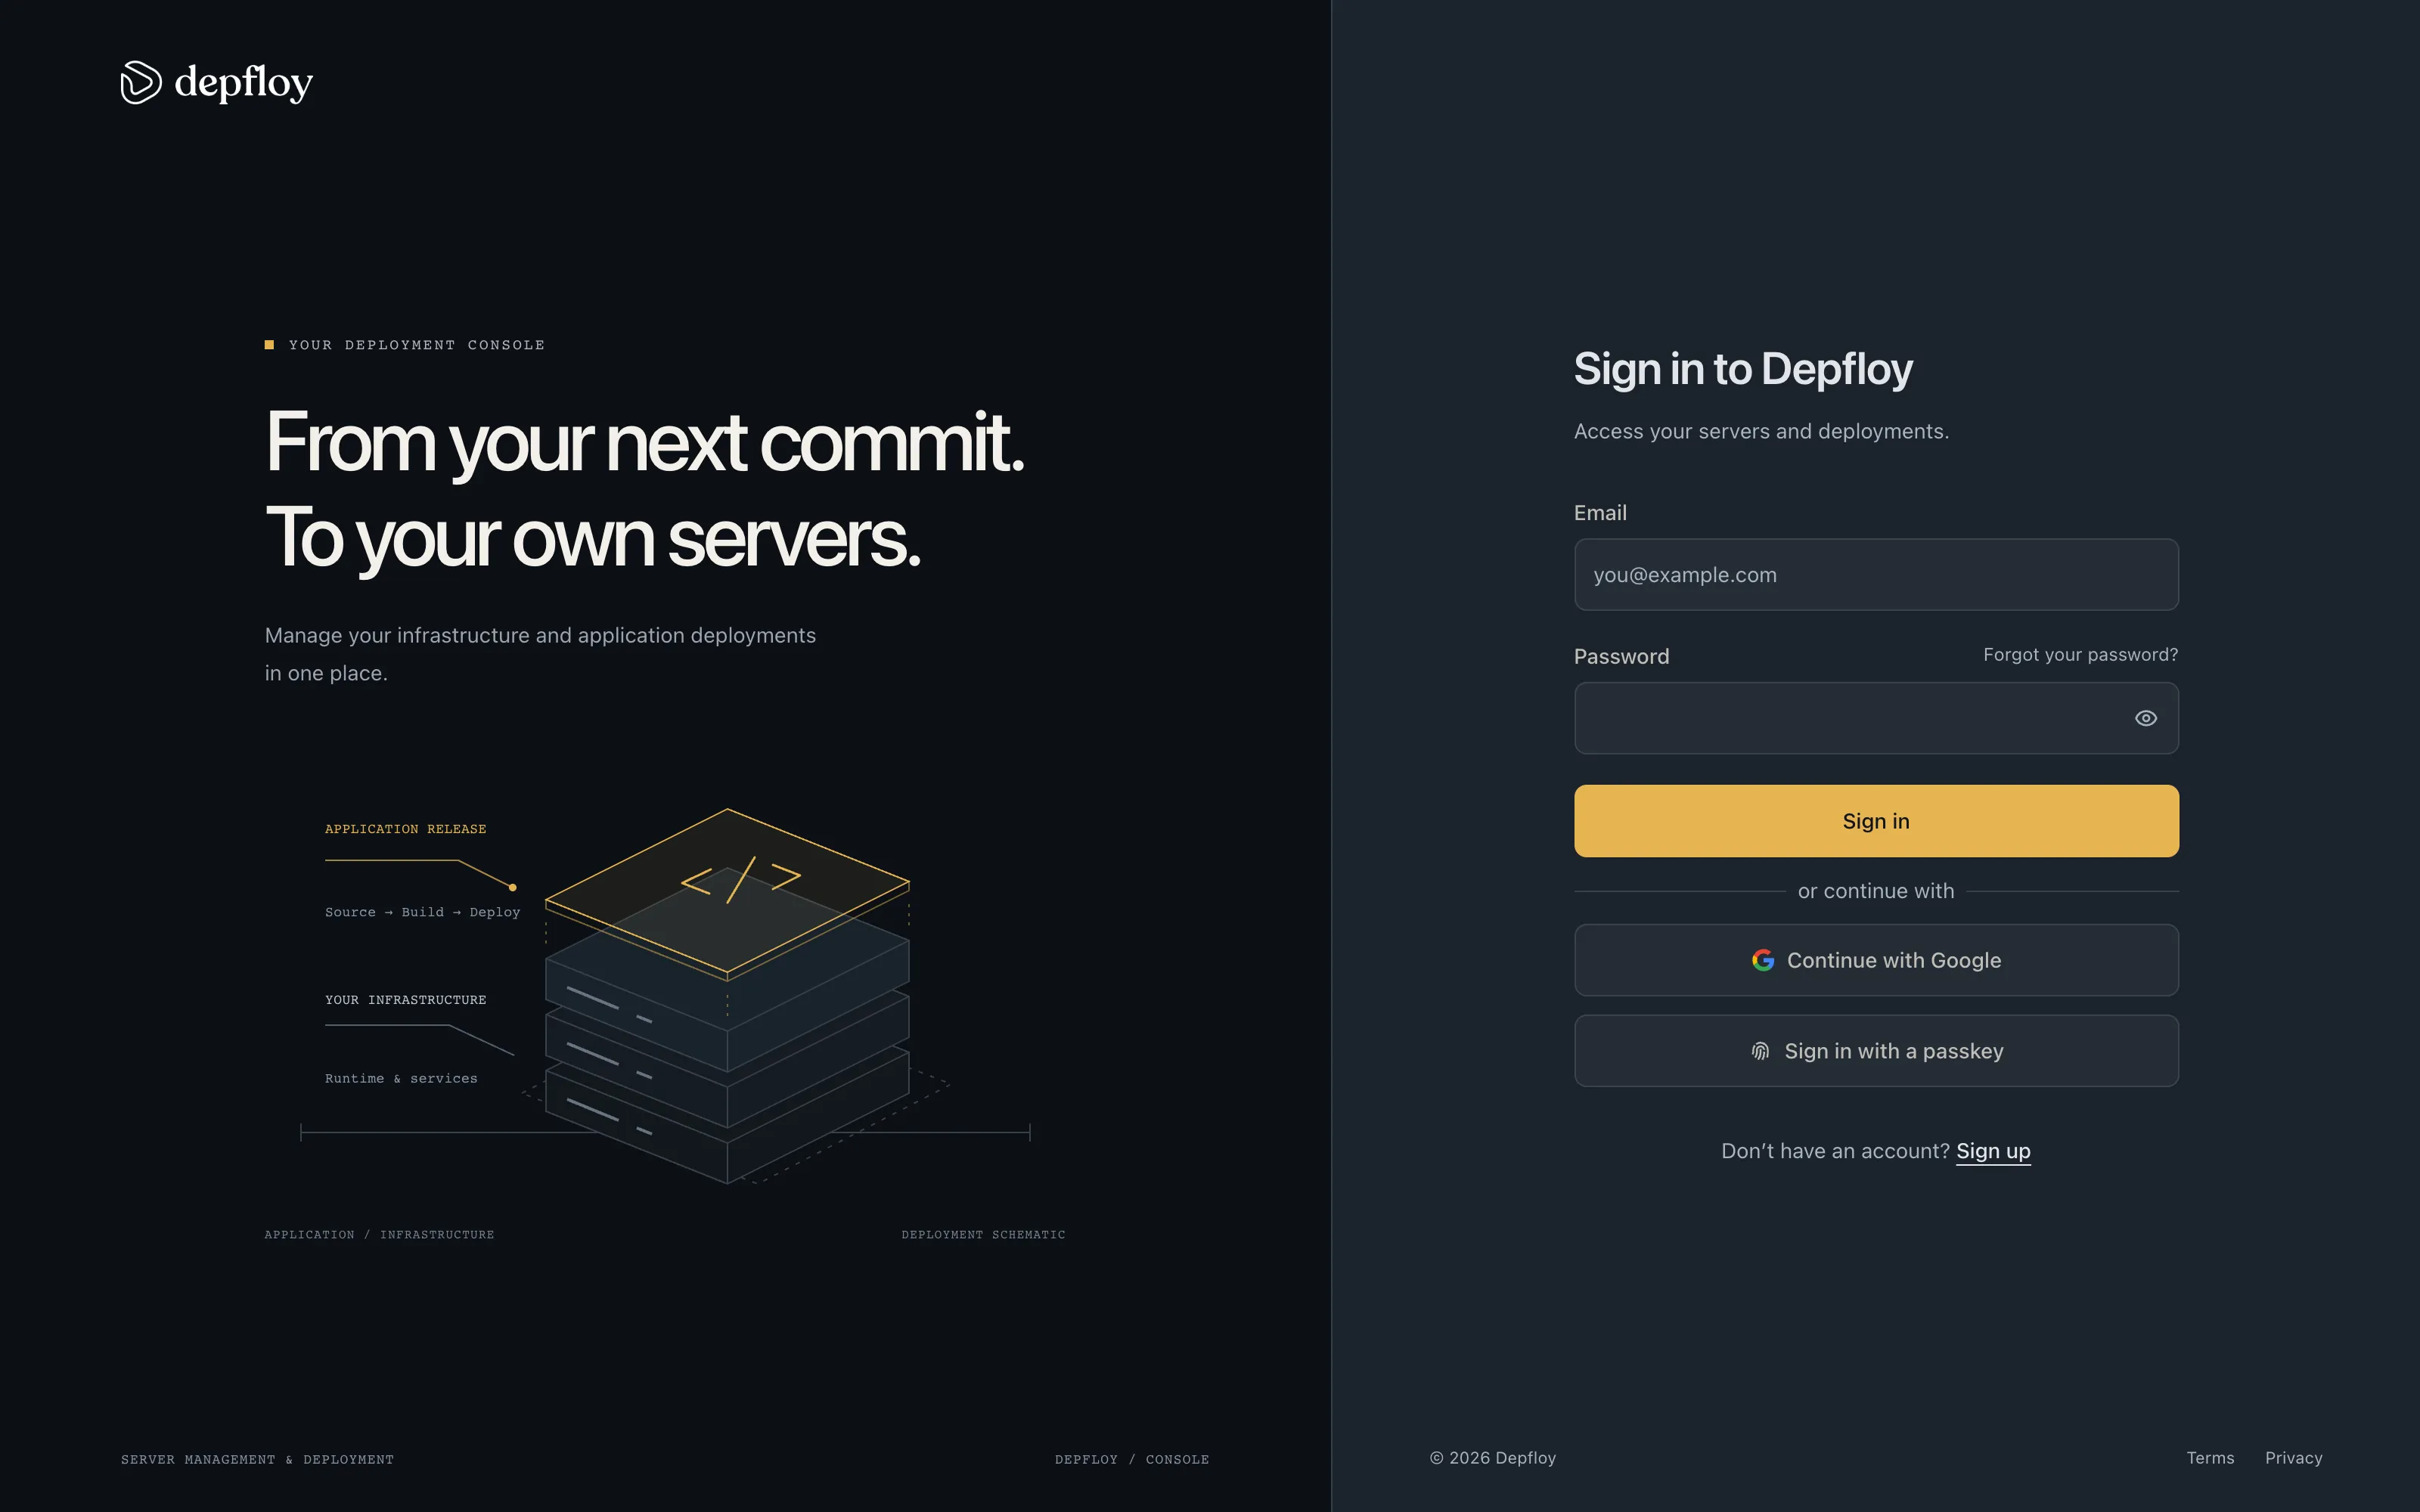Click 'DEPFLOY / CONSOLE' footer text
The width and height of the screenshot is (2420, 1512).
(1132, 1460)
